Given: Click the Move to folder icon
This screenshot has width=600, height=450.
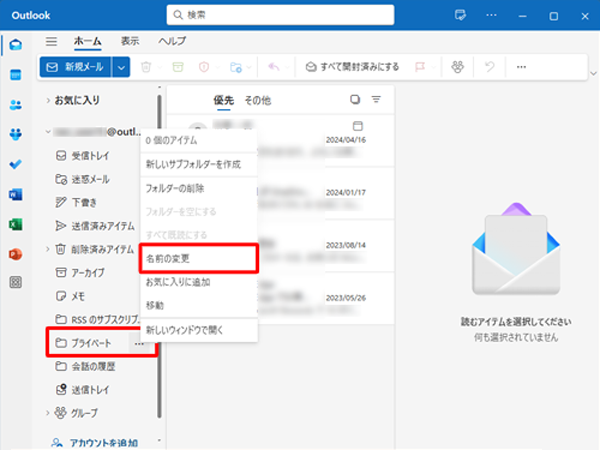Looking at the screenshot, I should (x=236, y=67).
